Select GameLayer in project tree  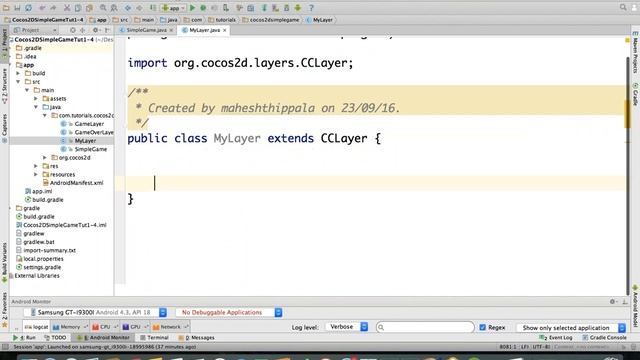[x=89, y=124]
